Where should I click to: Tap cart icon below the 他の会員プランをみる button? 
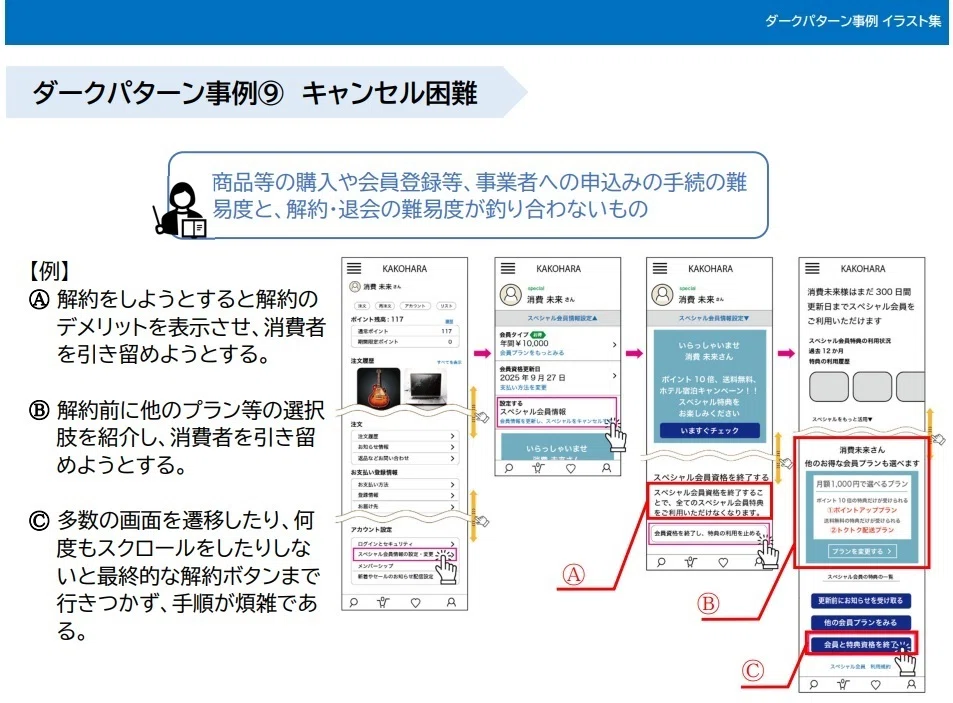coord(843,684)
